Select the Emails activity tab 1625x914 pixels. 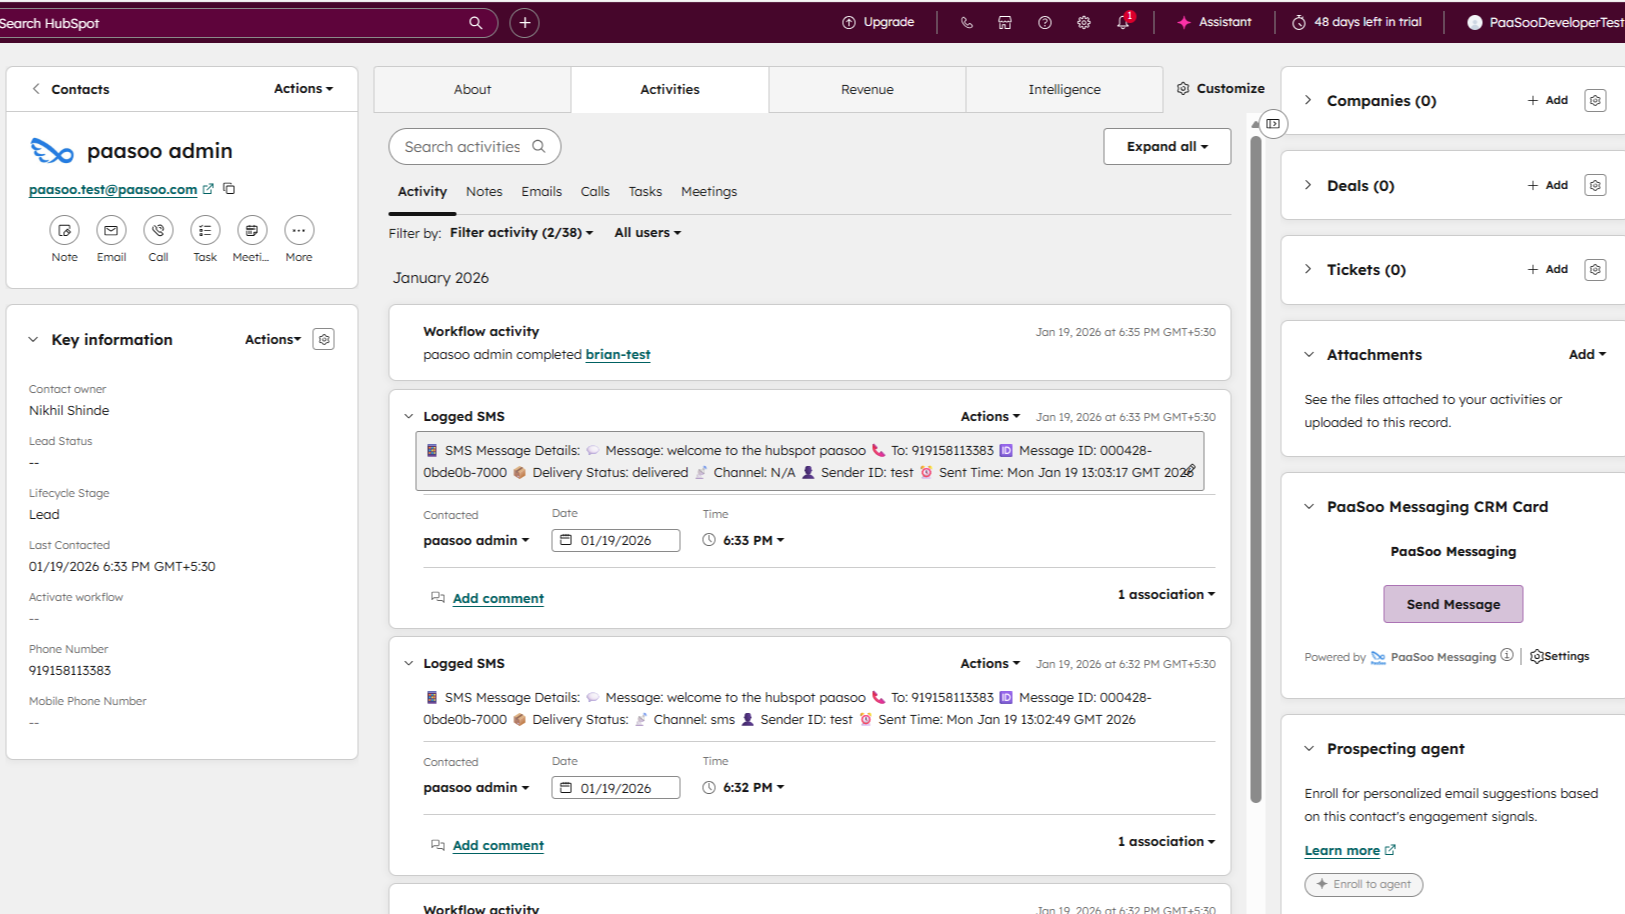pyautogui.click(x=541, y=191)
